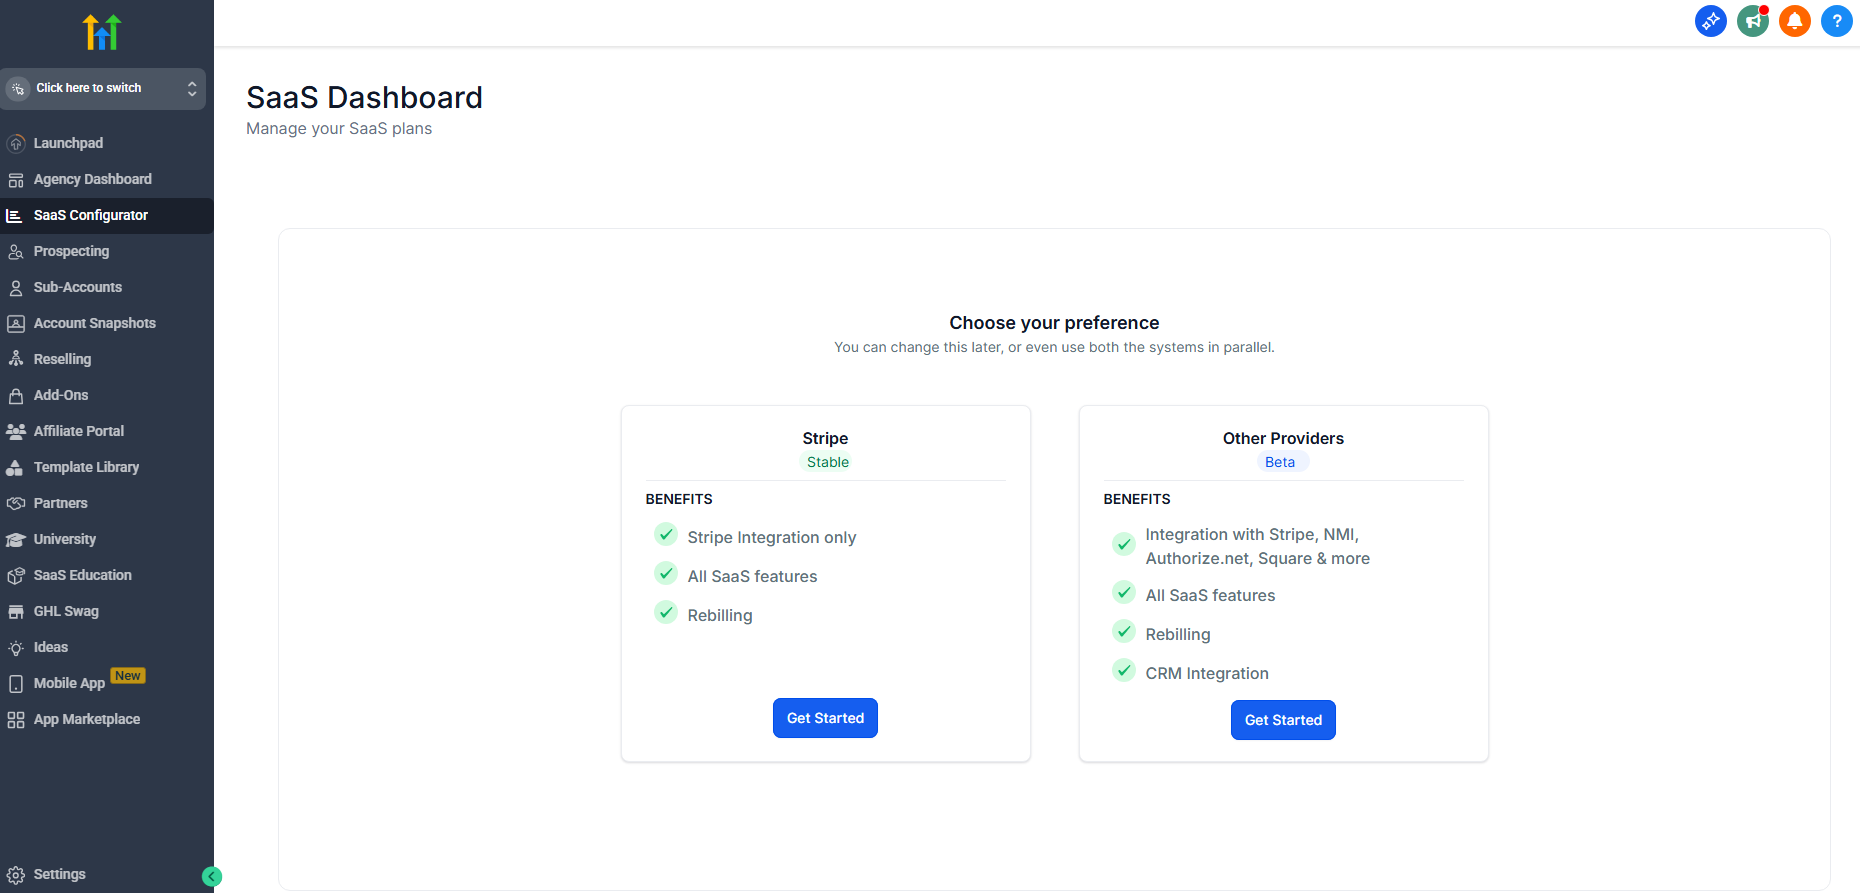Click the Settings gear icon in sidebar
Viewport: 1860px width, 893px height.
tap(16, 875)
